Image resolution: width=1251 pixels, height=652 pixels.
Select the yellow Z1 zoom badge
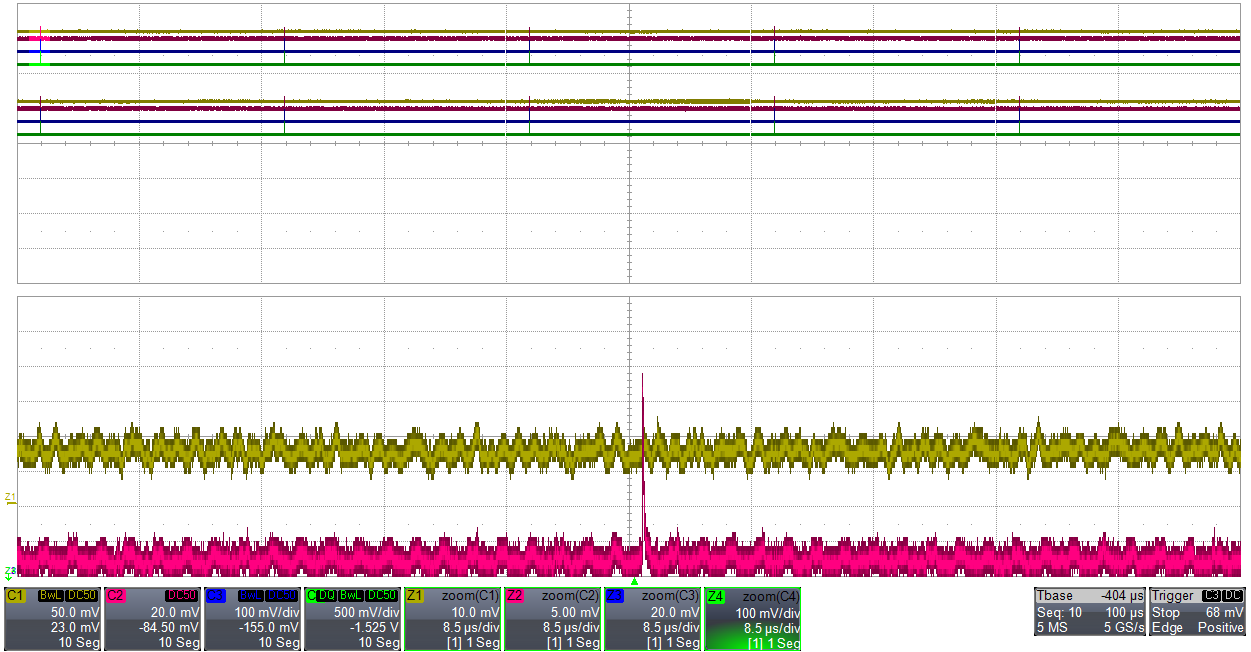tap(415, 596)
